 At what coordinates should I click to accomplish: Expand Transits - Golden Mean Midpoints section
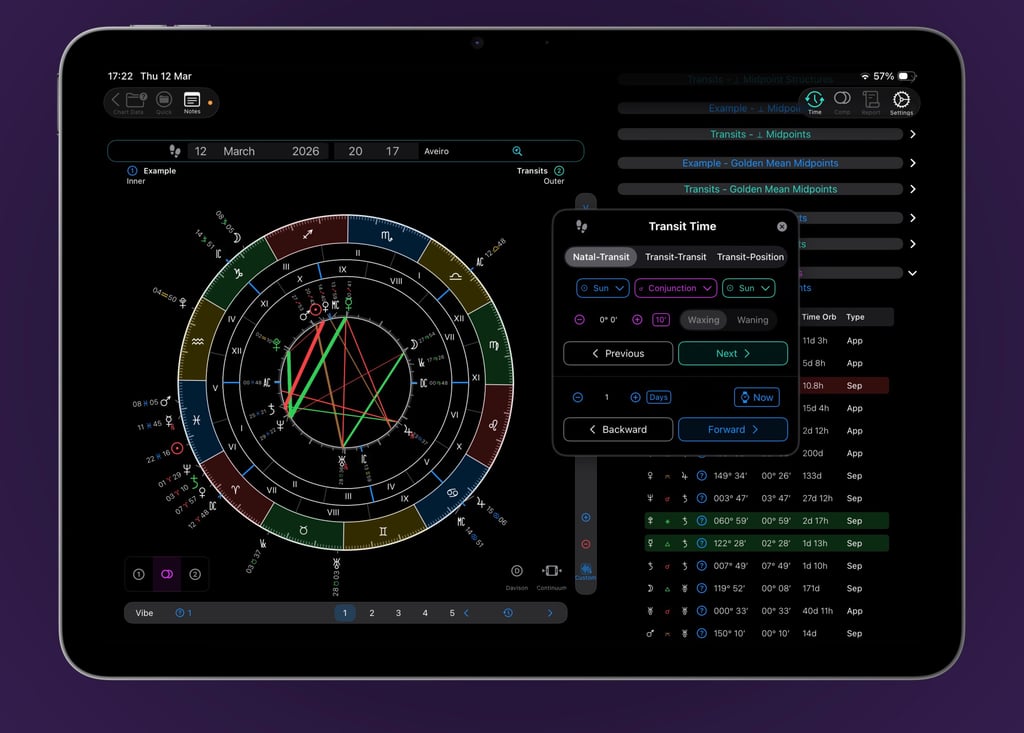point(913,189)
